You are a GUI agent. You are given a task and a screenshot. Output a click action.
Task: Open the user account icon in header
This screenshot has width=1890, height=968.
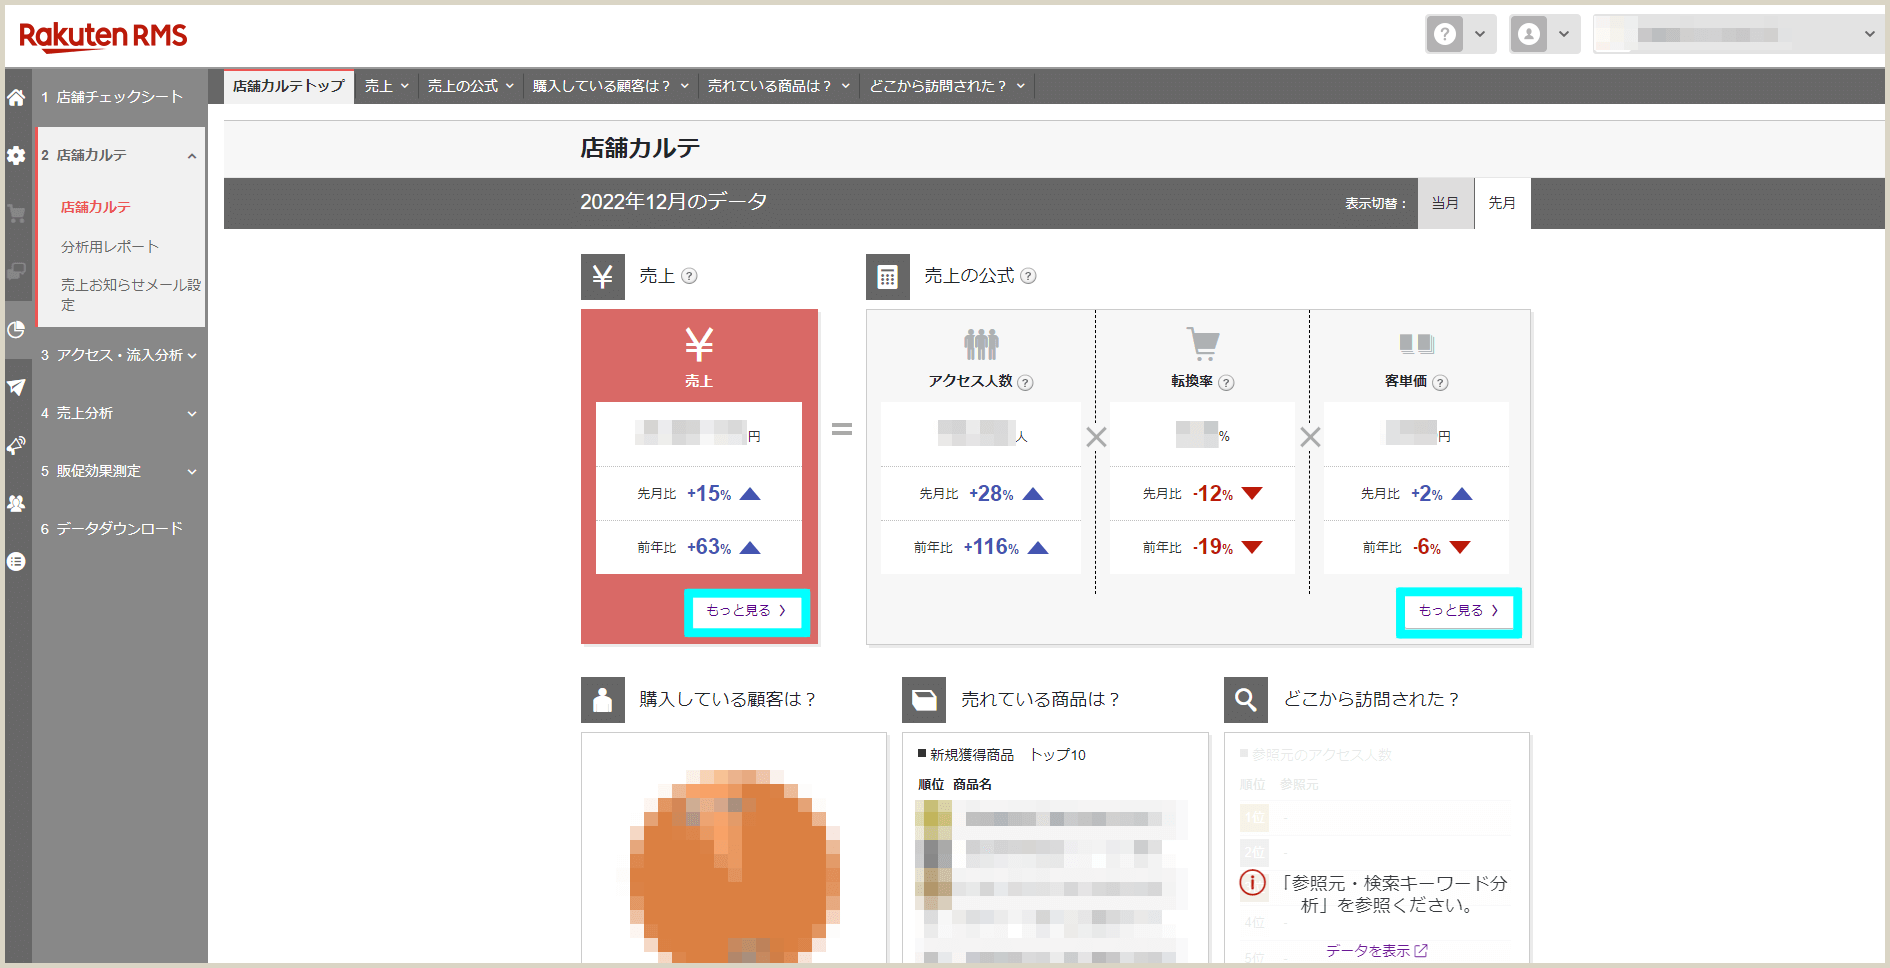(x=1528, y=34)
